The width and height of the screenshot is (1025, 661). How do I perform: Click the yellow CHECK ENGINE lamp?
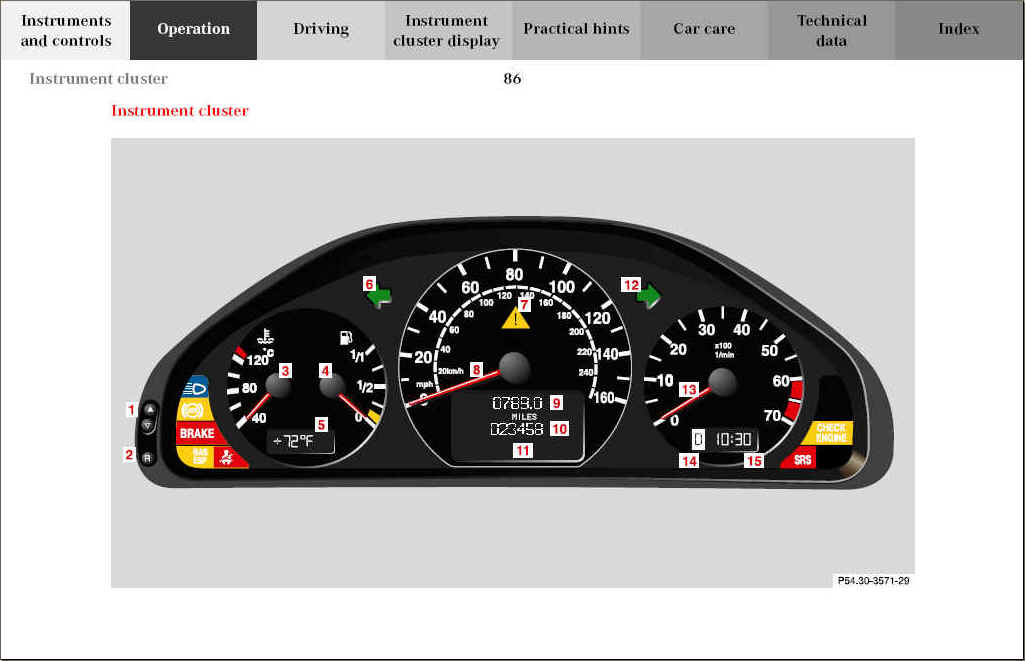[831, 433]
